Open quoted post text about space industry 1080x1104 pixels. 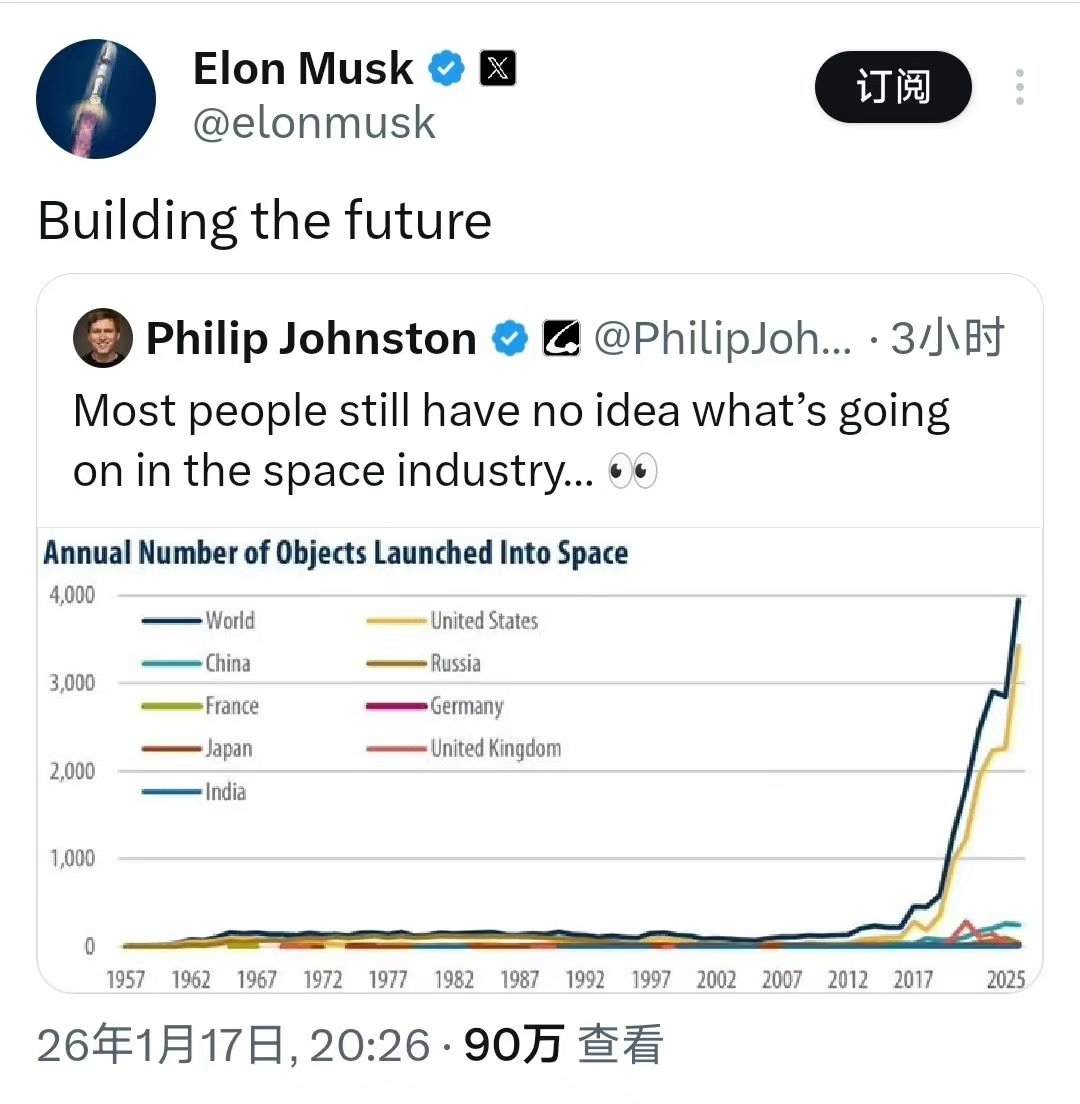pyautogui.click(x=510, y=439)
